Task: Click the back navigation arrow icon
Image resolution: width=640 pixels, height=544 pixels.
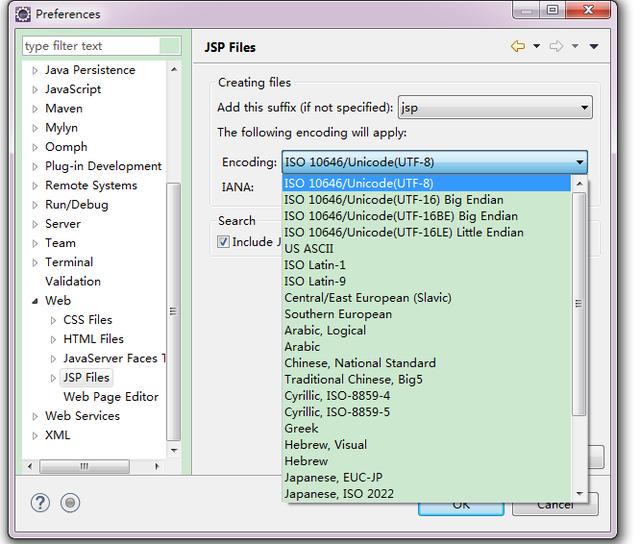Action: coord(517,46)
